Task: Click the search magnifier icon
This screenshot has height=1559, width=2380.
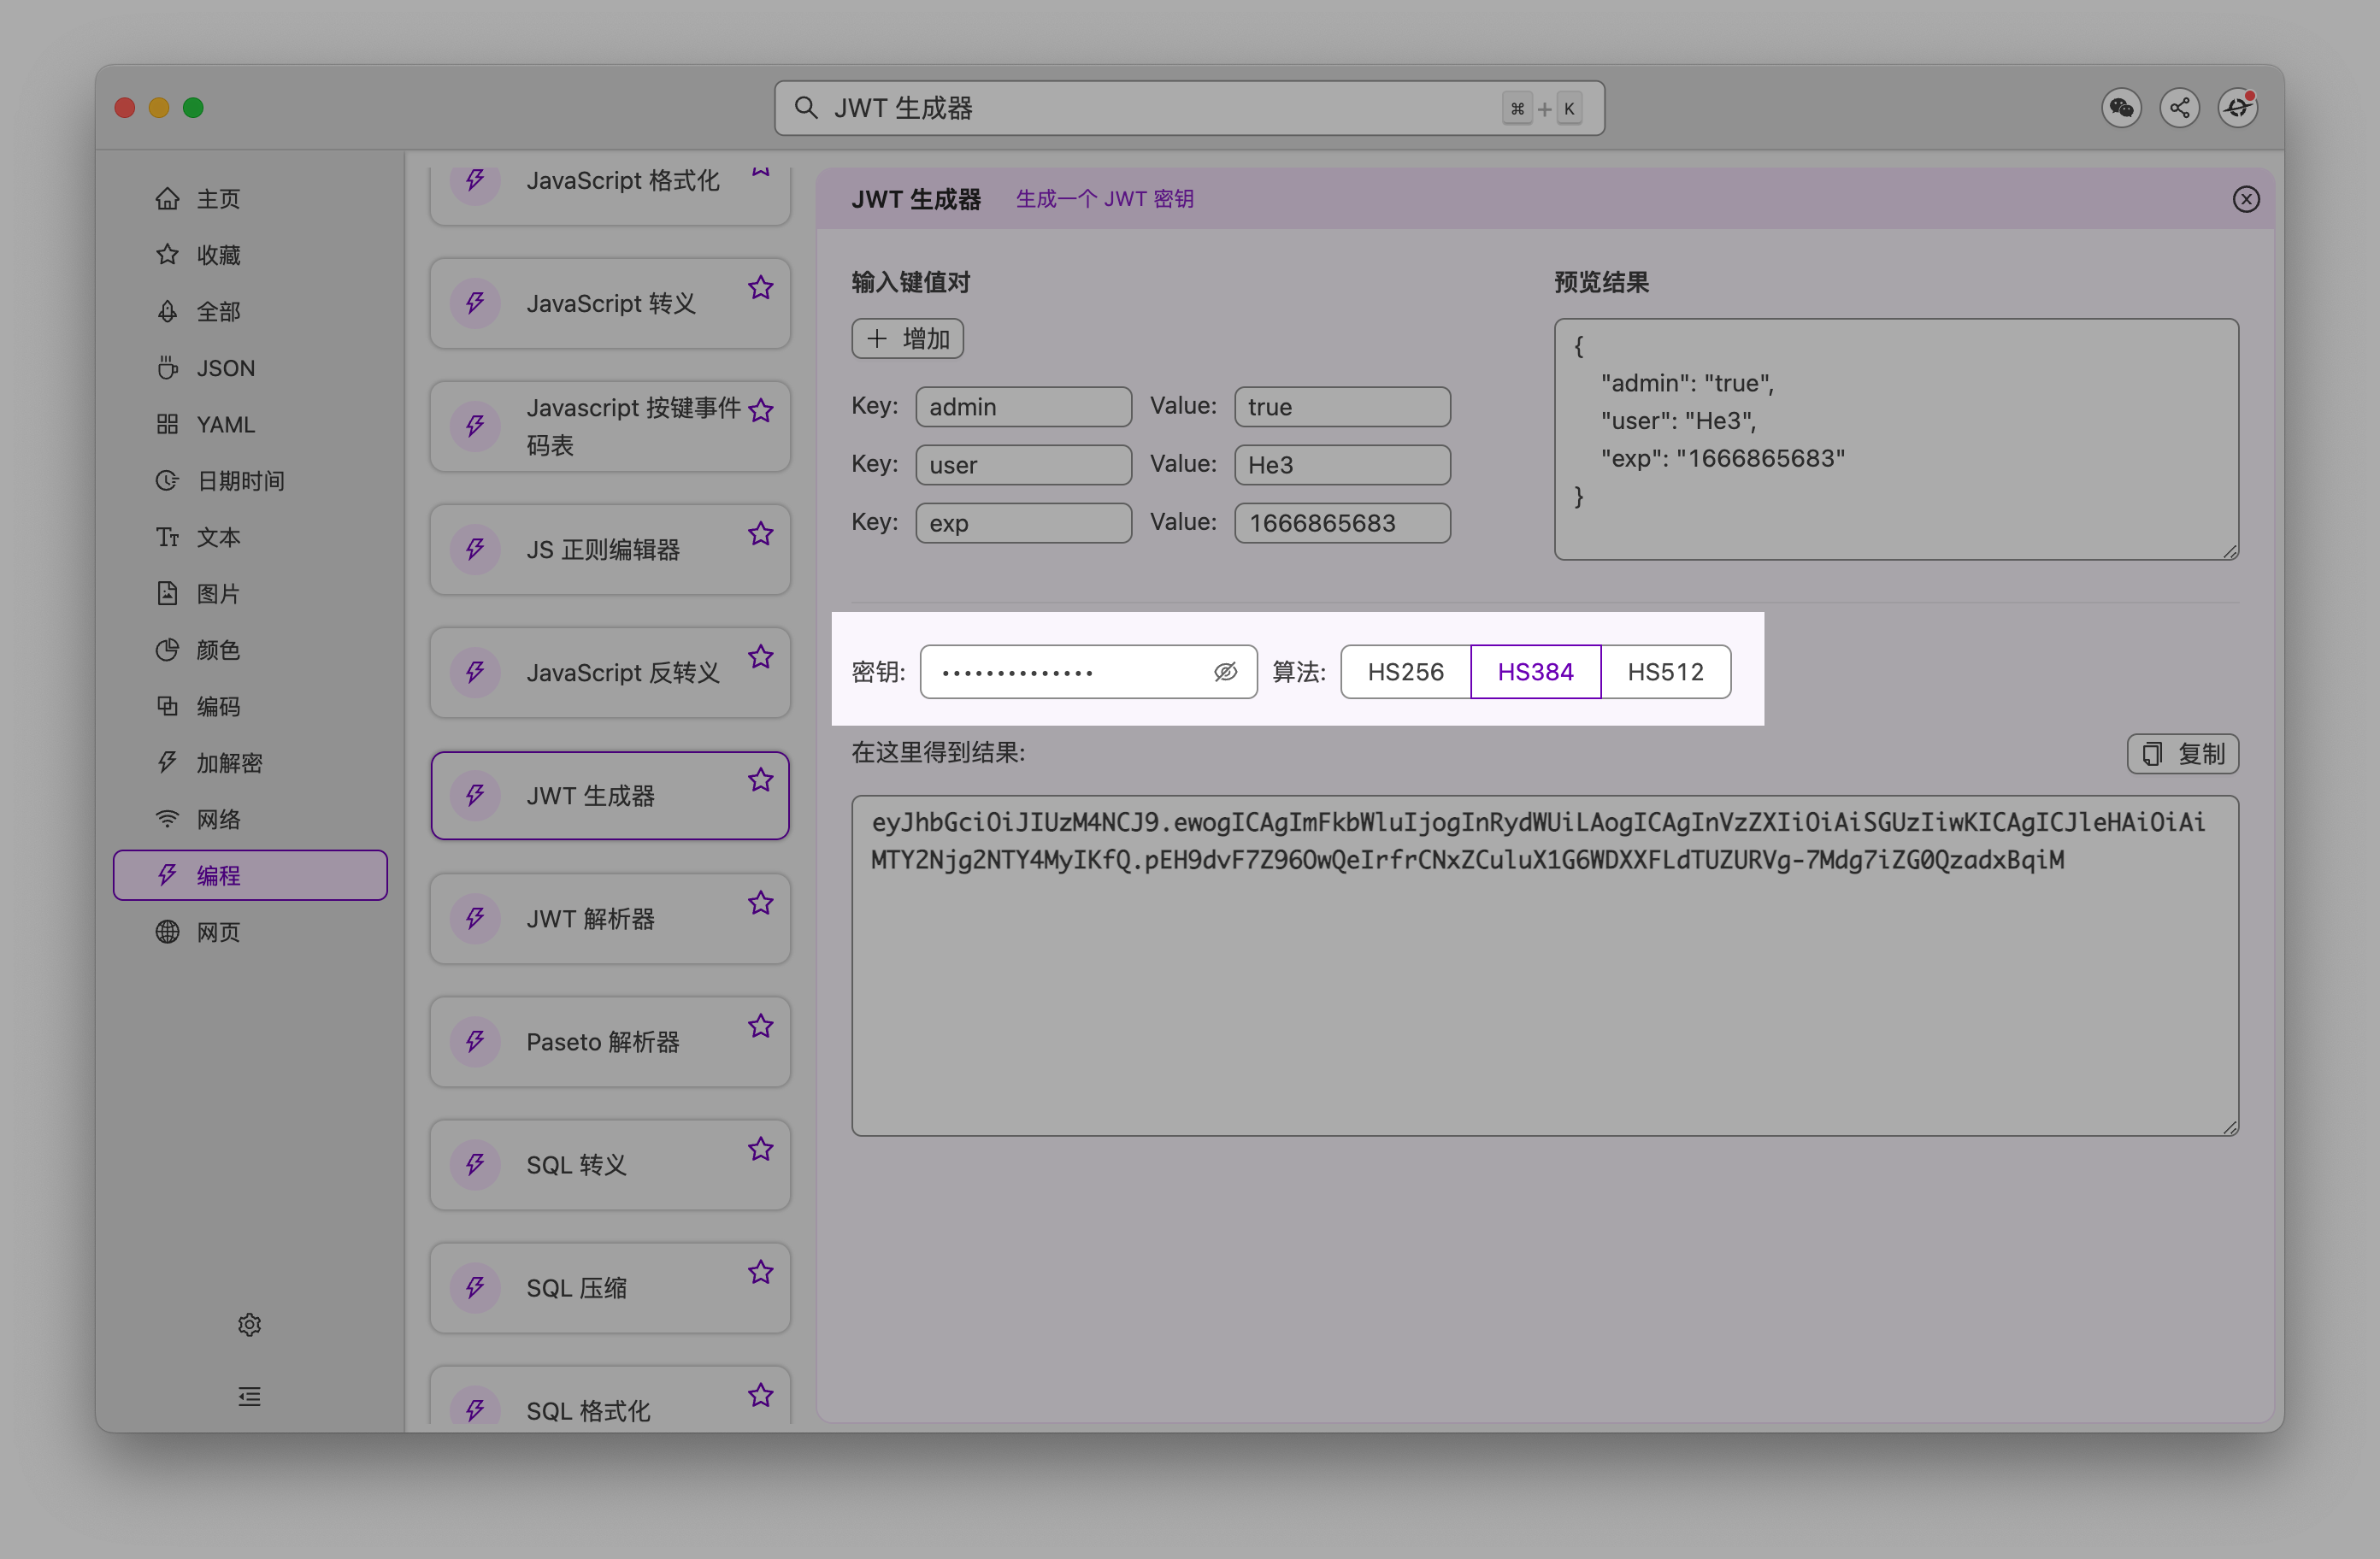Action: 806,107
